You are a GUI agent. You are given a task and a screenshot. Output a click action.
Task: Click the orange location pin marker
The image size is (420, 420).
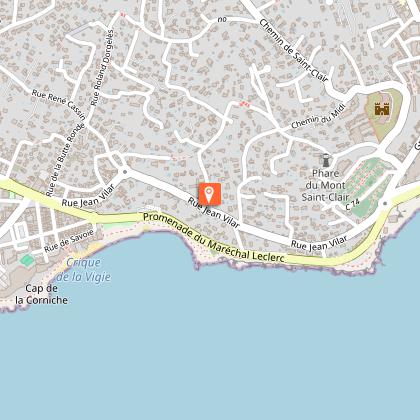pyautogui.click(x=210, y=194)
